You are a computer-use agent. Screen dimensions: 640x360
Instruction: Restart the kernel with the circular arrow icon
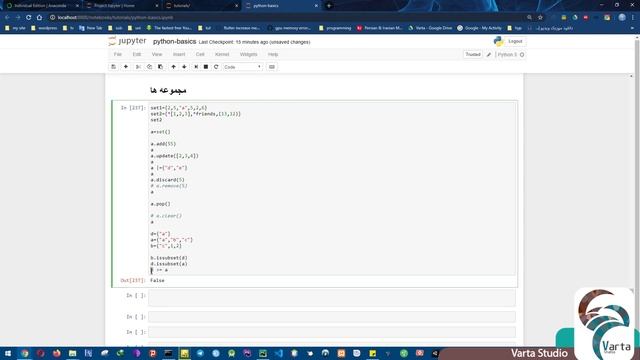point(216,67)
